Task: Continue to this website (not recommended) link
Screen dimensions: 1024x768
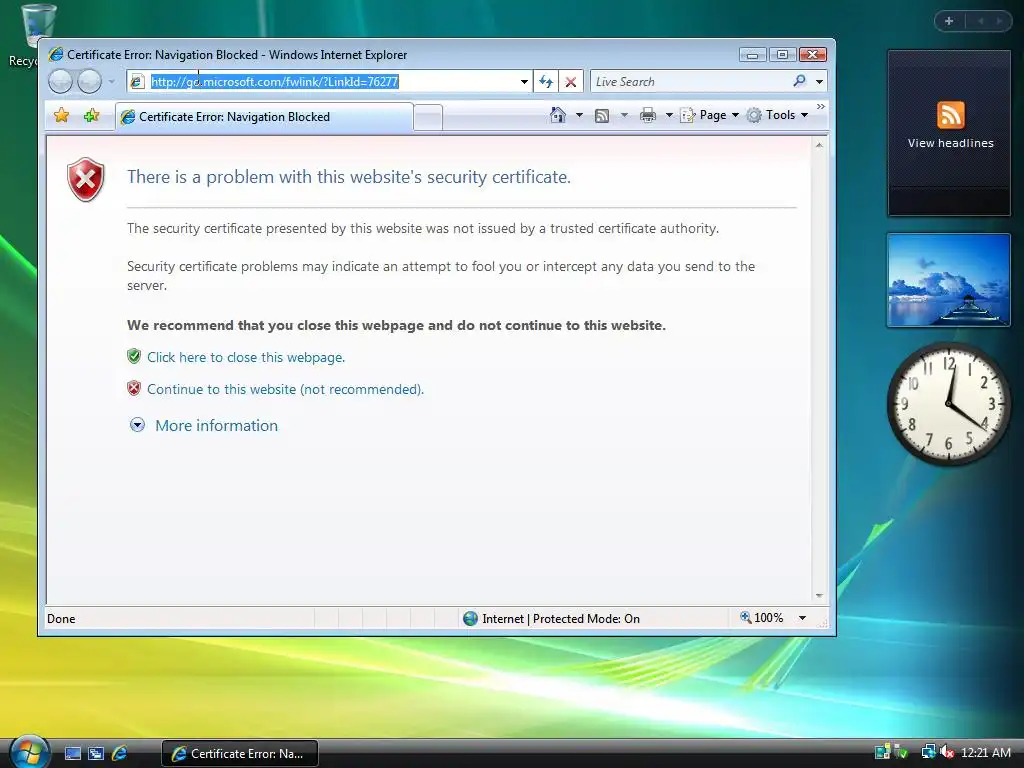Action: [285, 389]
